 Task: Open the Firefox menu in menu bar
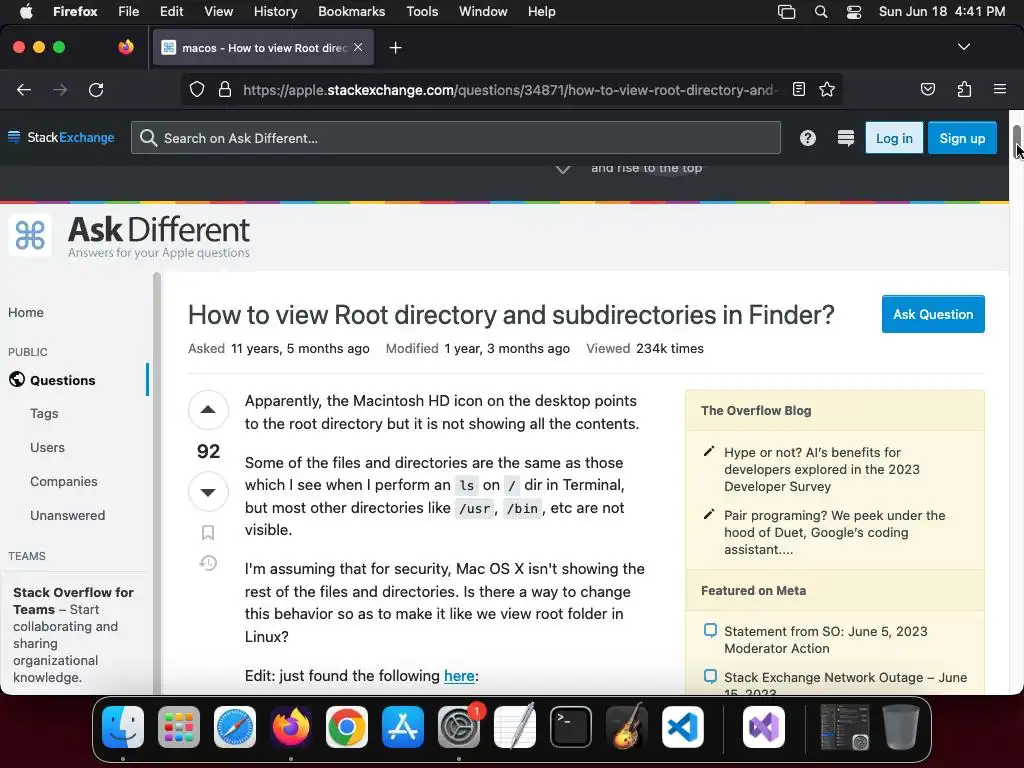pos(75,11)
